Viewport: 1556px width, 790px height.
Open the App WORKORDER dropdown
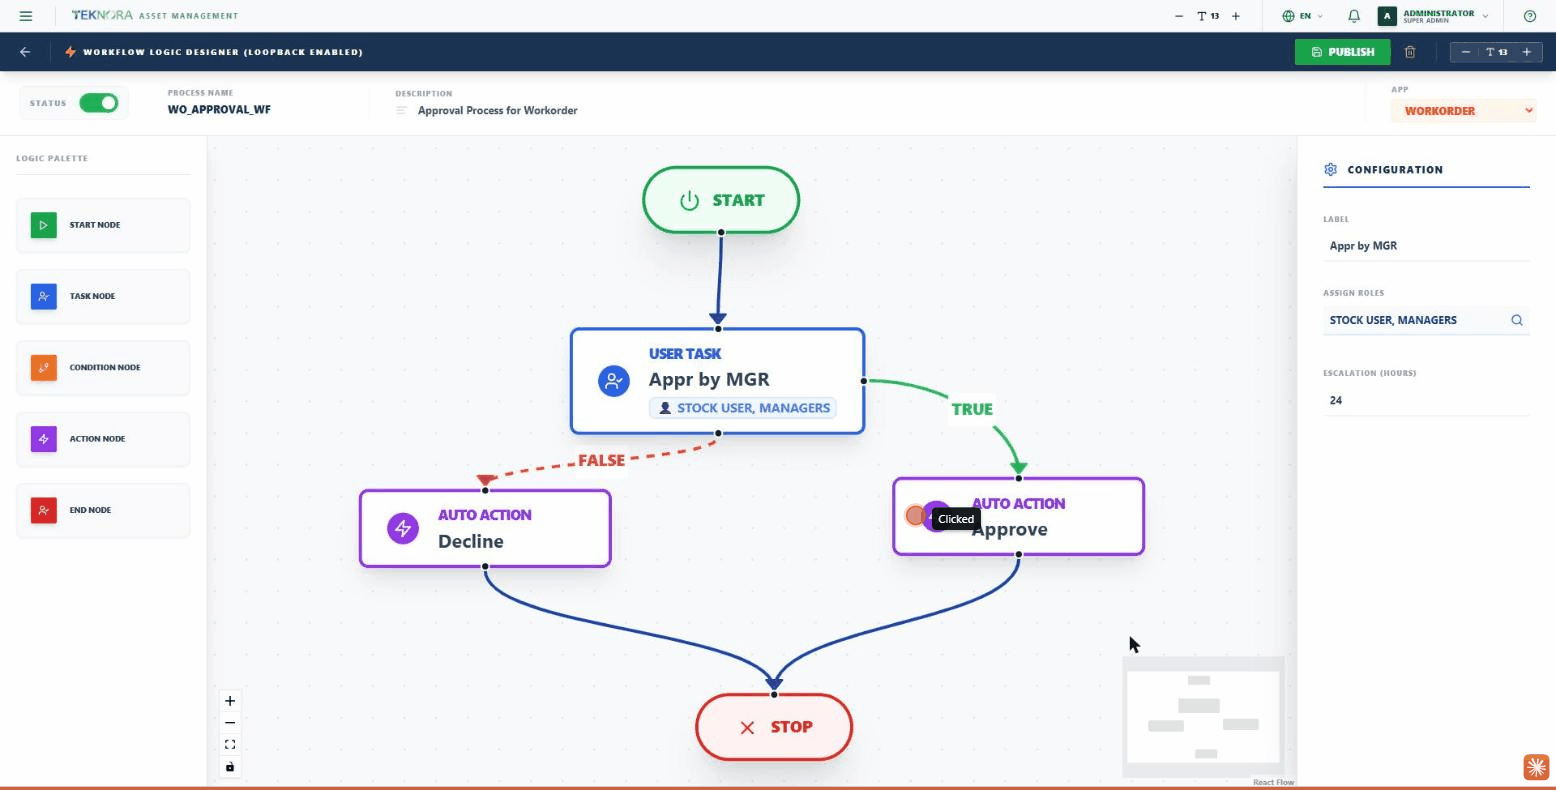(1463, 111)
